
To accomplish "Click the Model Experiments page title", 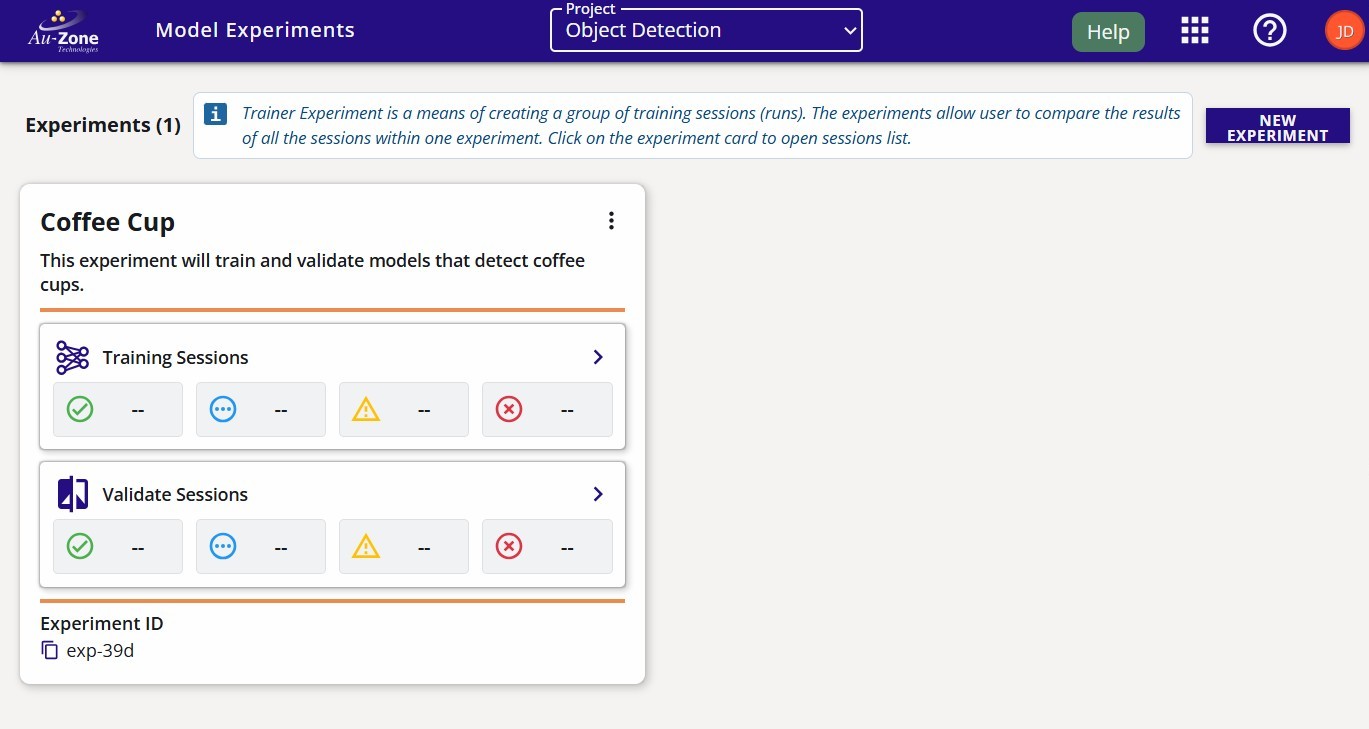I will pos(255,30).
